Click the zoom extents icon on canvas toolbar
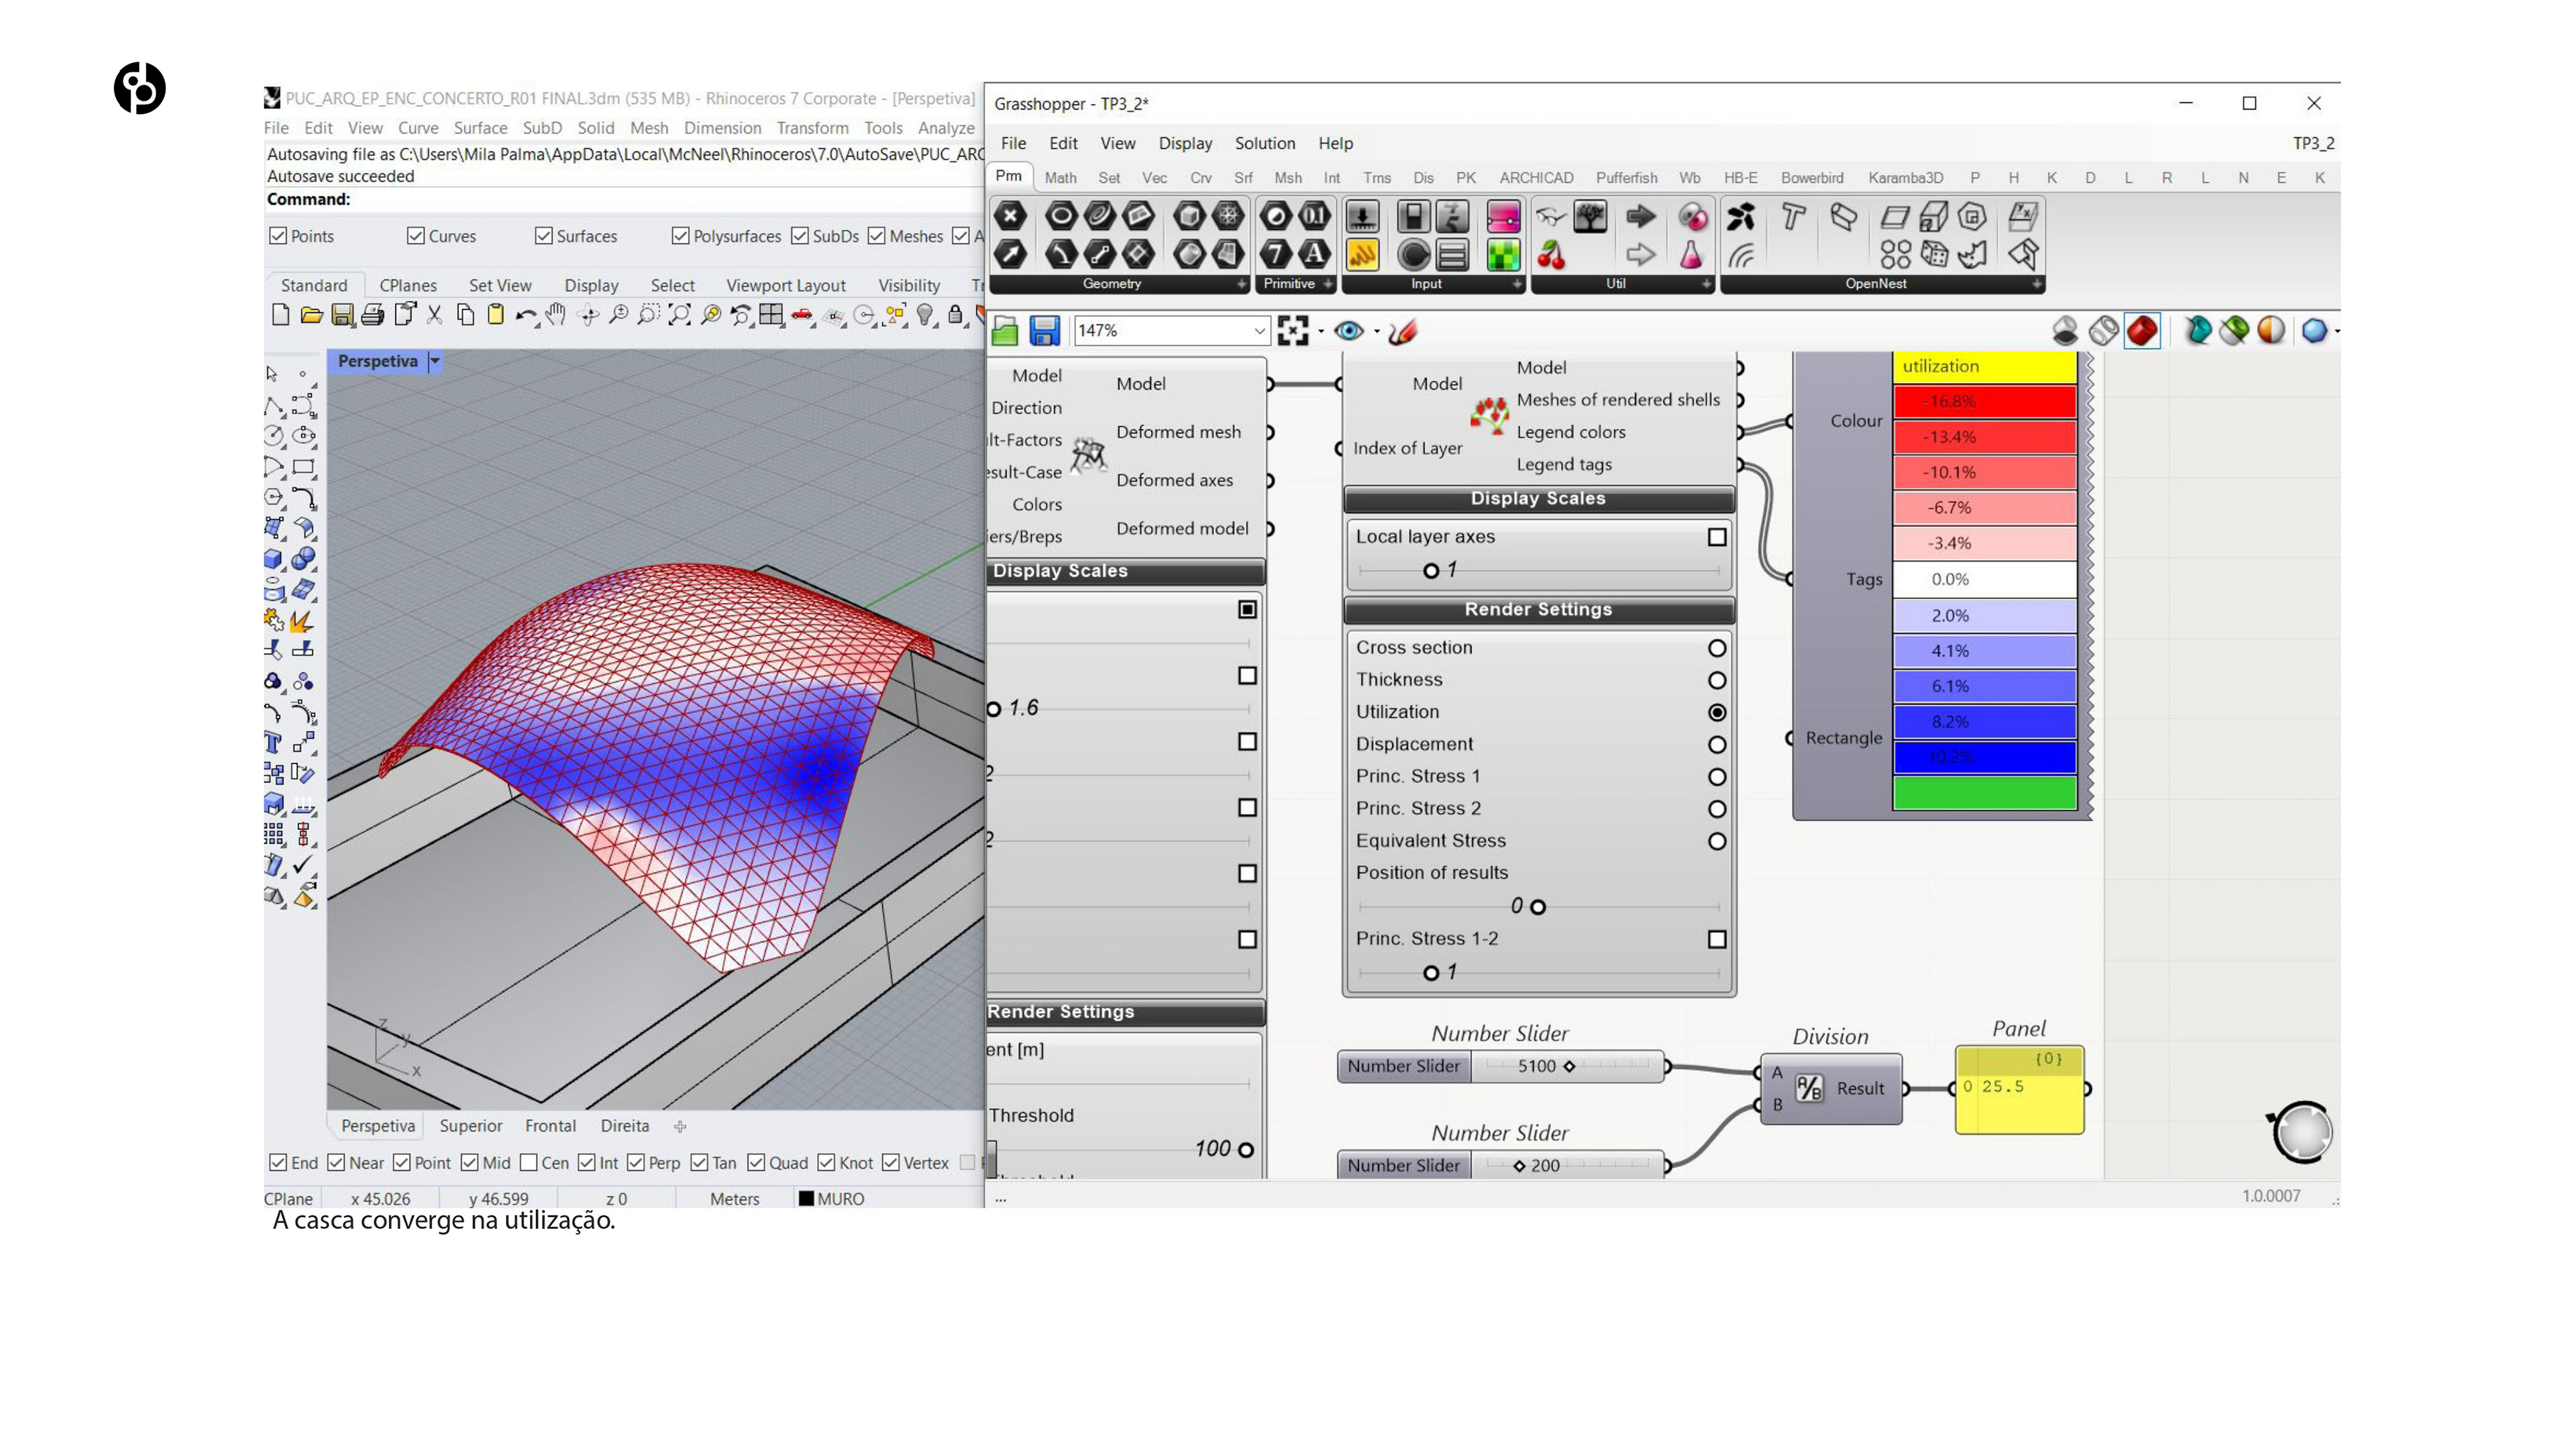The image size is (2576, 1449). (1292, 331)
